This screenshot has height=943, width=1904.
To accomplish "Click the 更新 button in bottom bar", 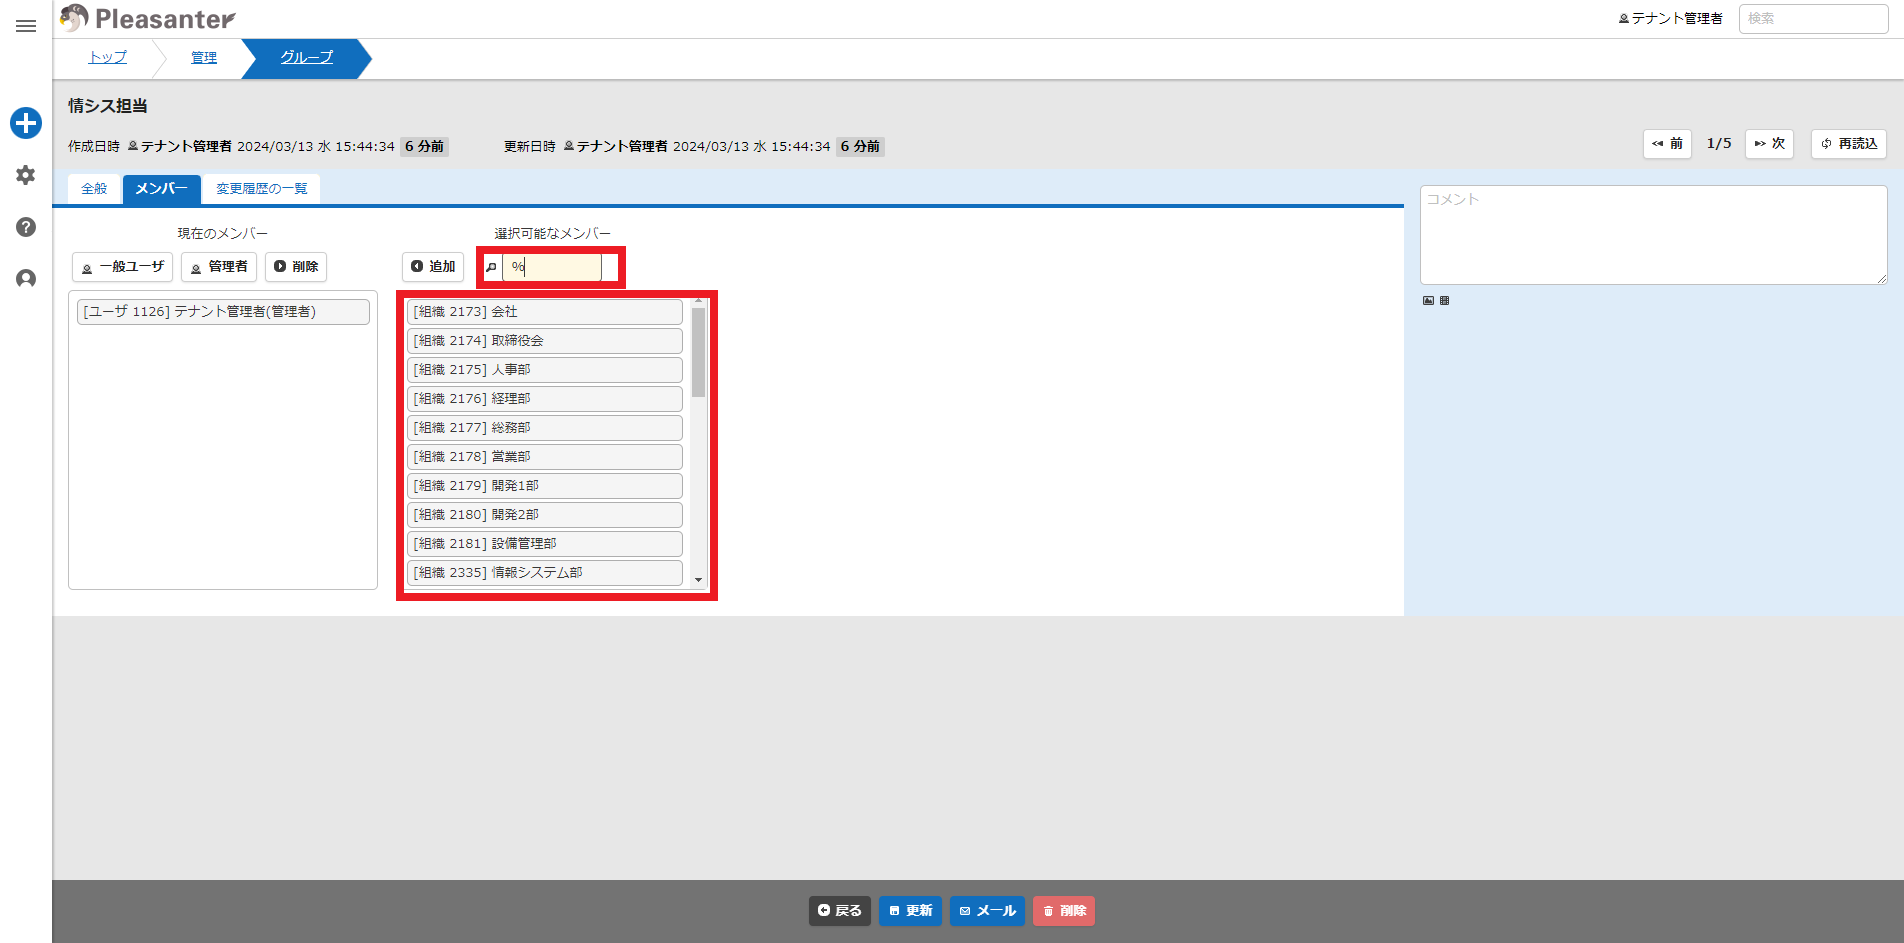I will pos(910,911).
